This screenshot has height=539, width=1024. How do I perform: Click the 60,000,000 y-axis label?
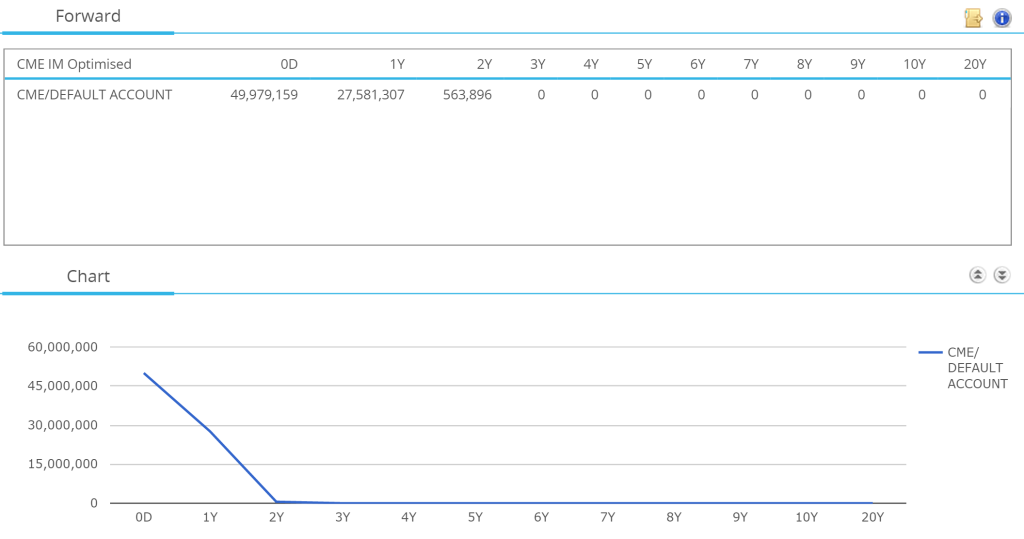click(x=63, y=347)
